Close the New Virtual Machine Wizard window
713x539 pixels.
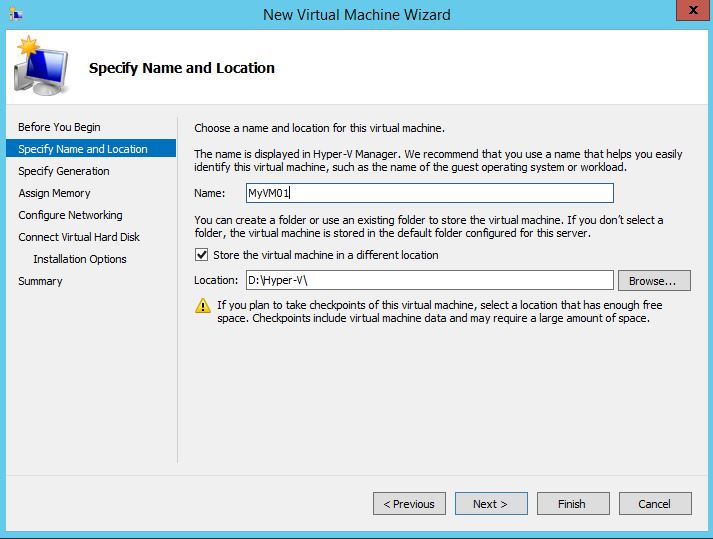point(693,10)
